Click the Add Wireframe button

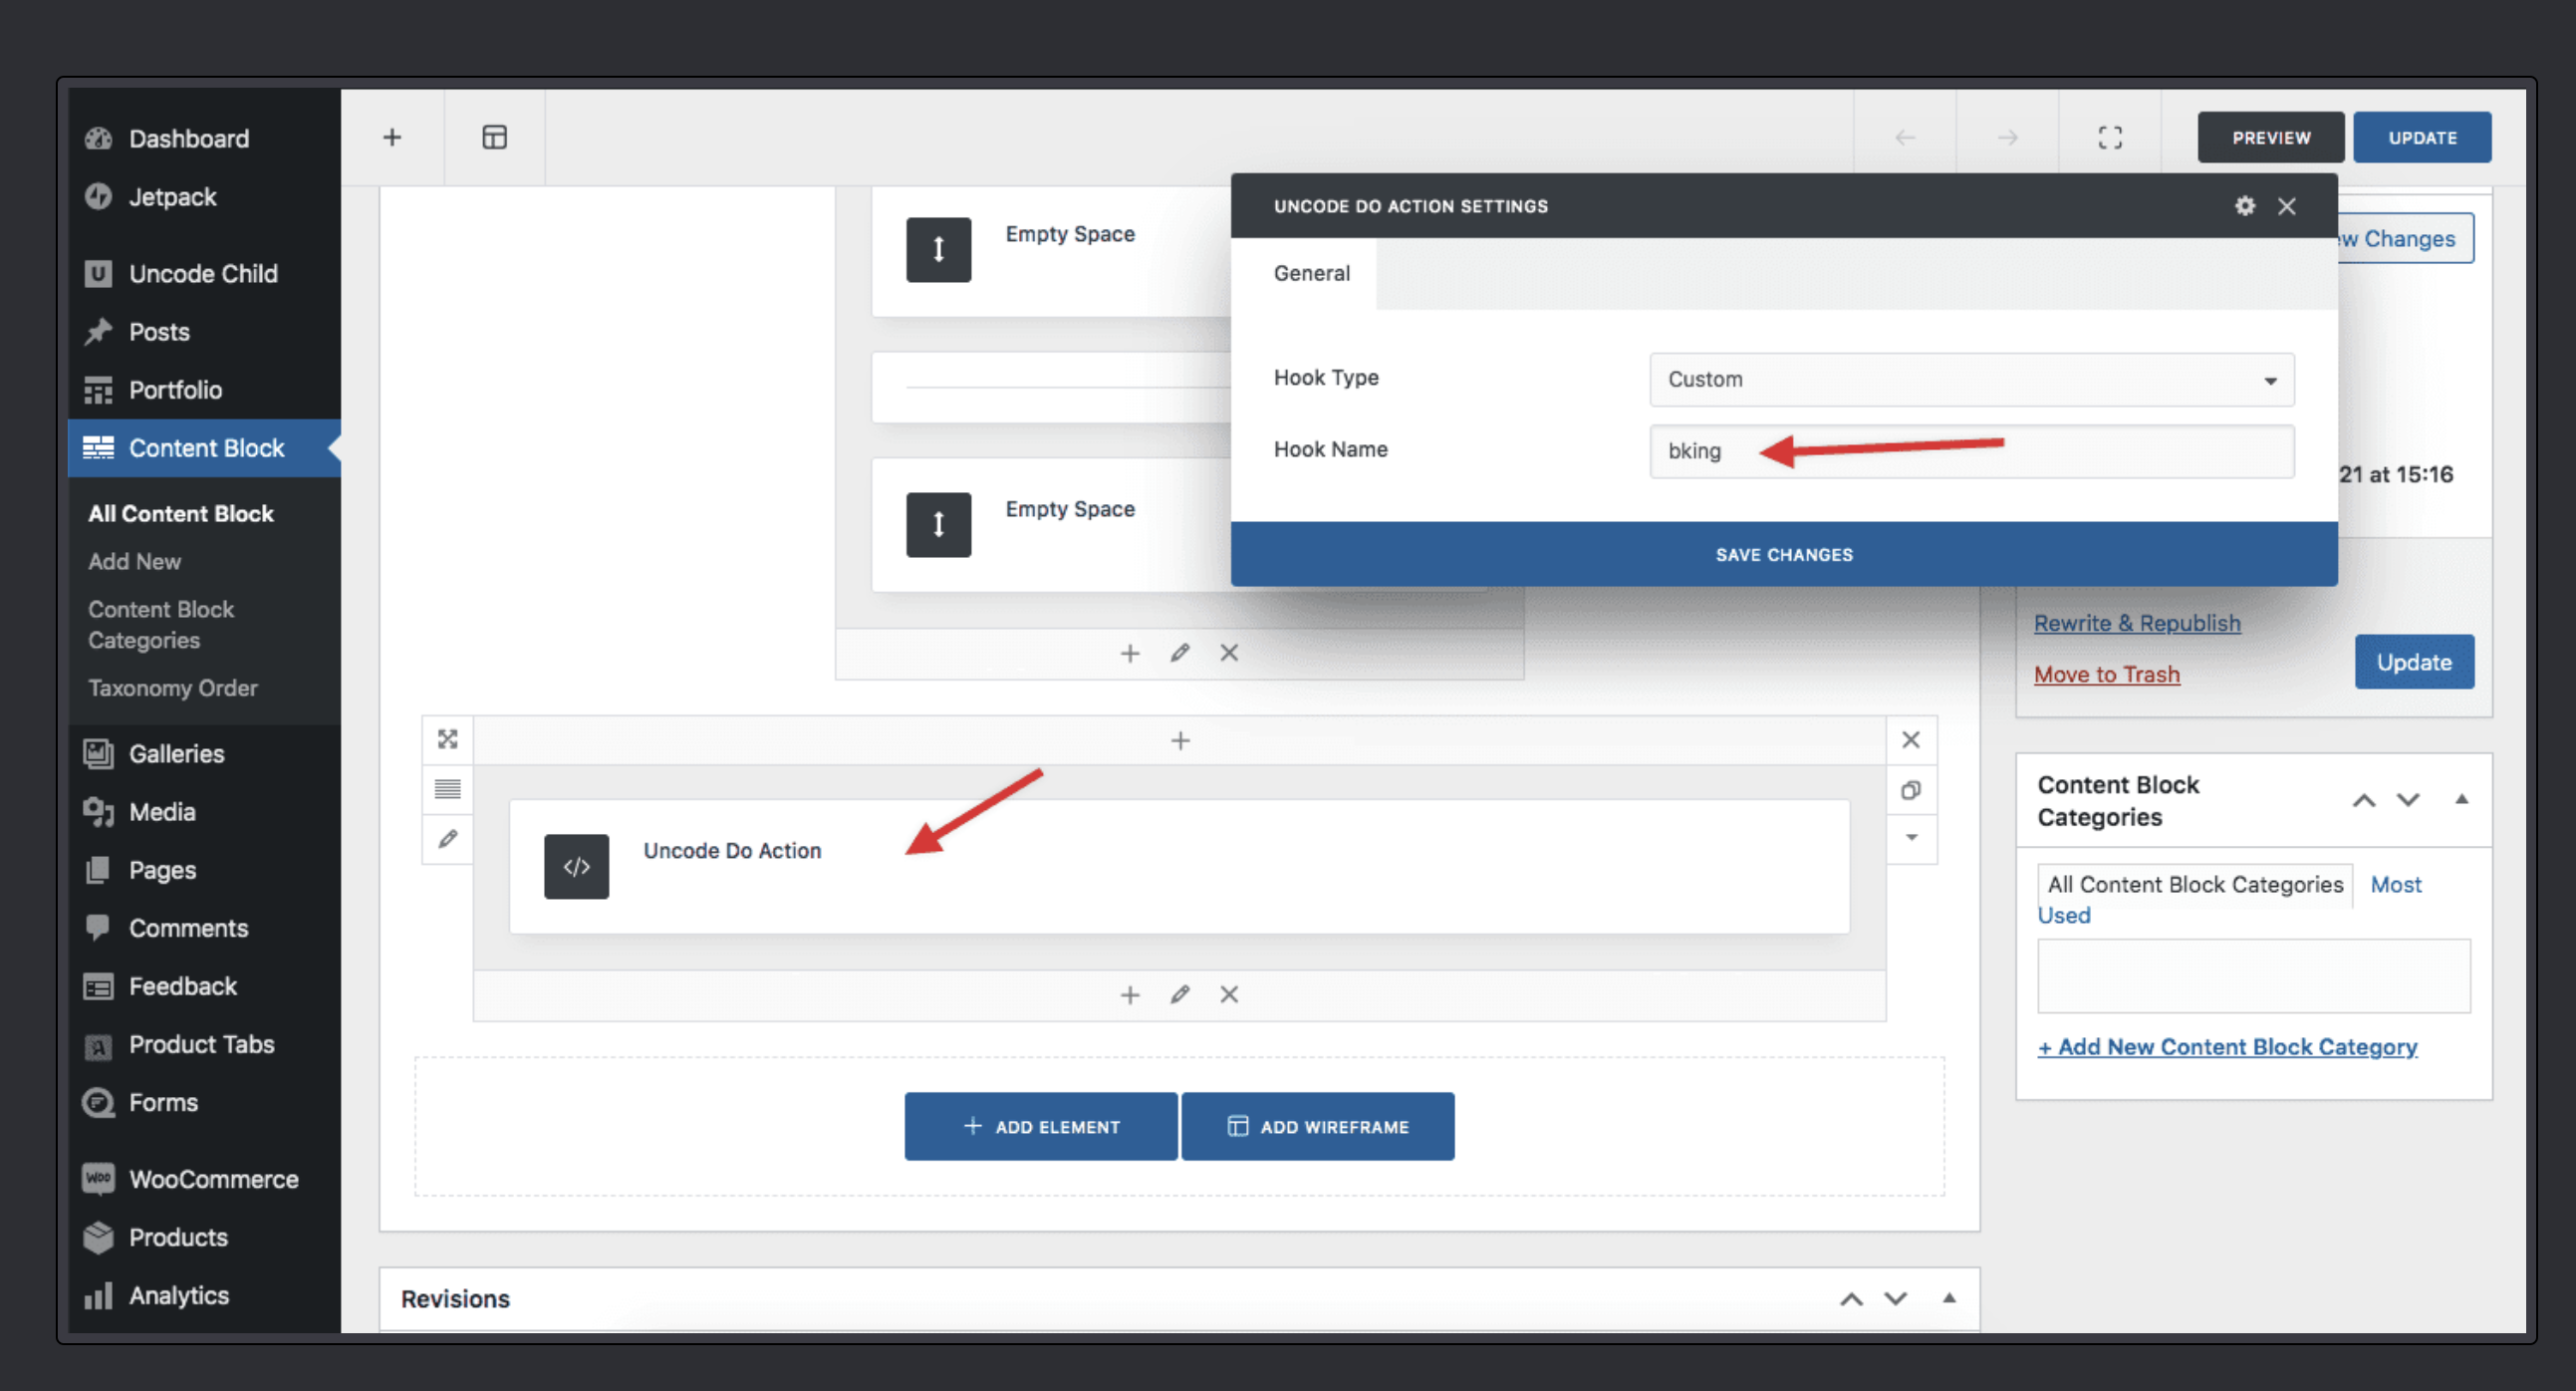coord(1318,1126)
